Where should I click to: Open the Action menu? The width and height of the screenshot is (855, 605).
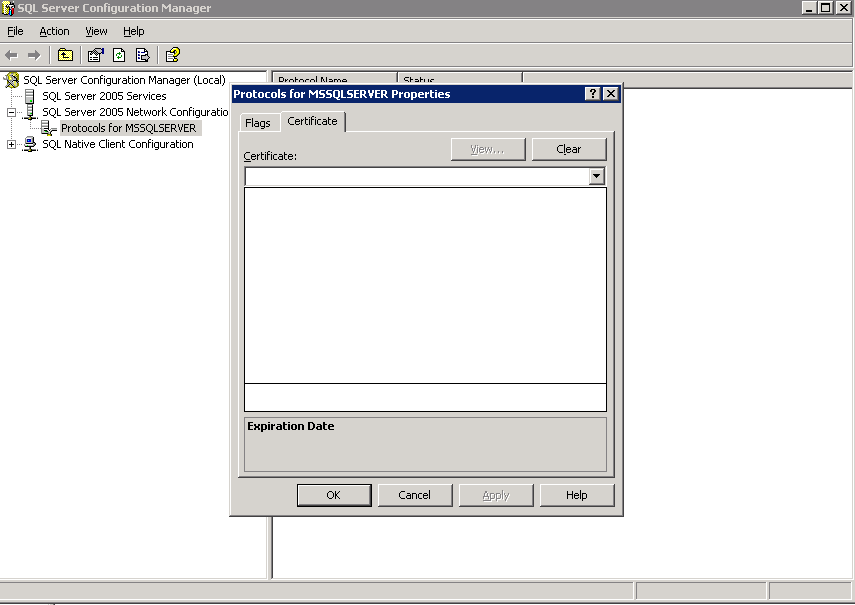(53, 31)
